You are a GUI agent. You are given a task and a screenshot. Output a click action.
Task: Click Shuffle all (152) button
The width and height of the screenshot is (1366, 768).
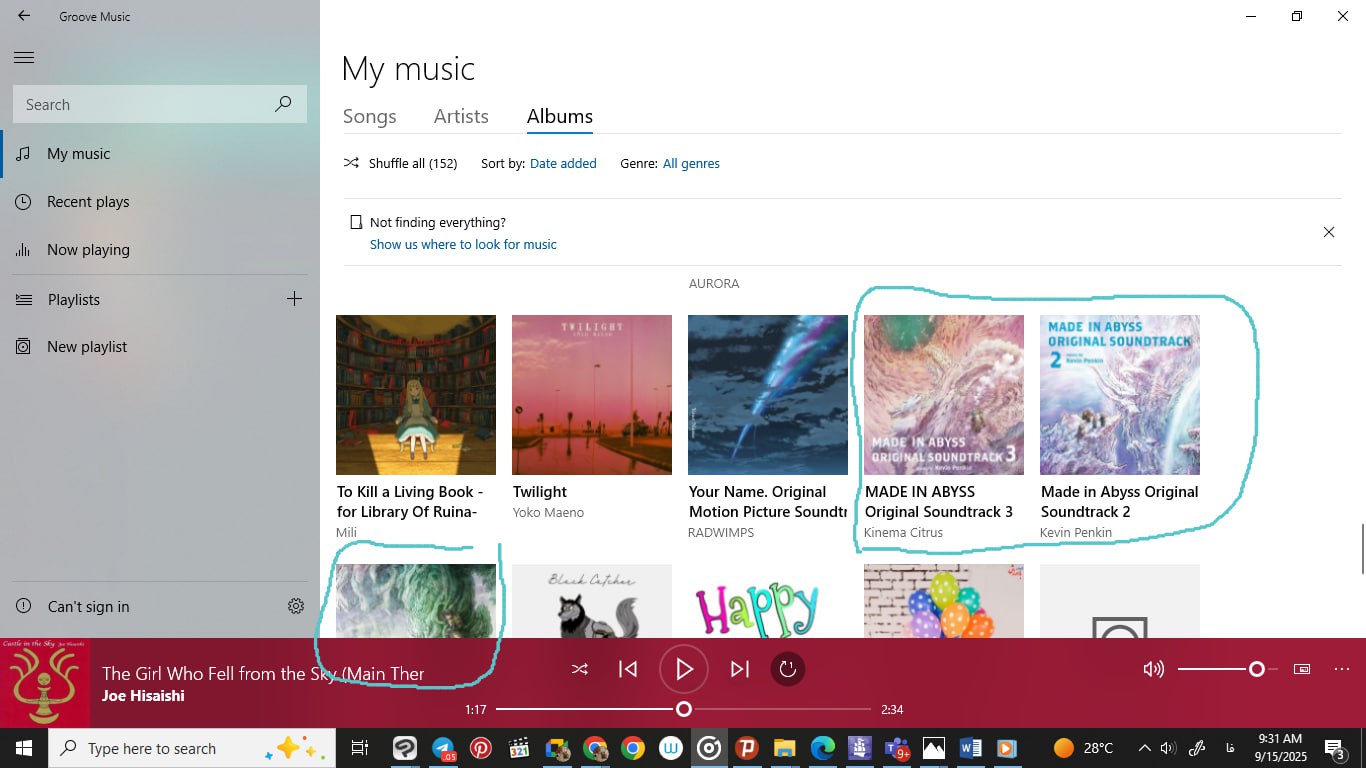pyautogui.click(x=401, y=164)
